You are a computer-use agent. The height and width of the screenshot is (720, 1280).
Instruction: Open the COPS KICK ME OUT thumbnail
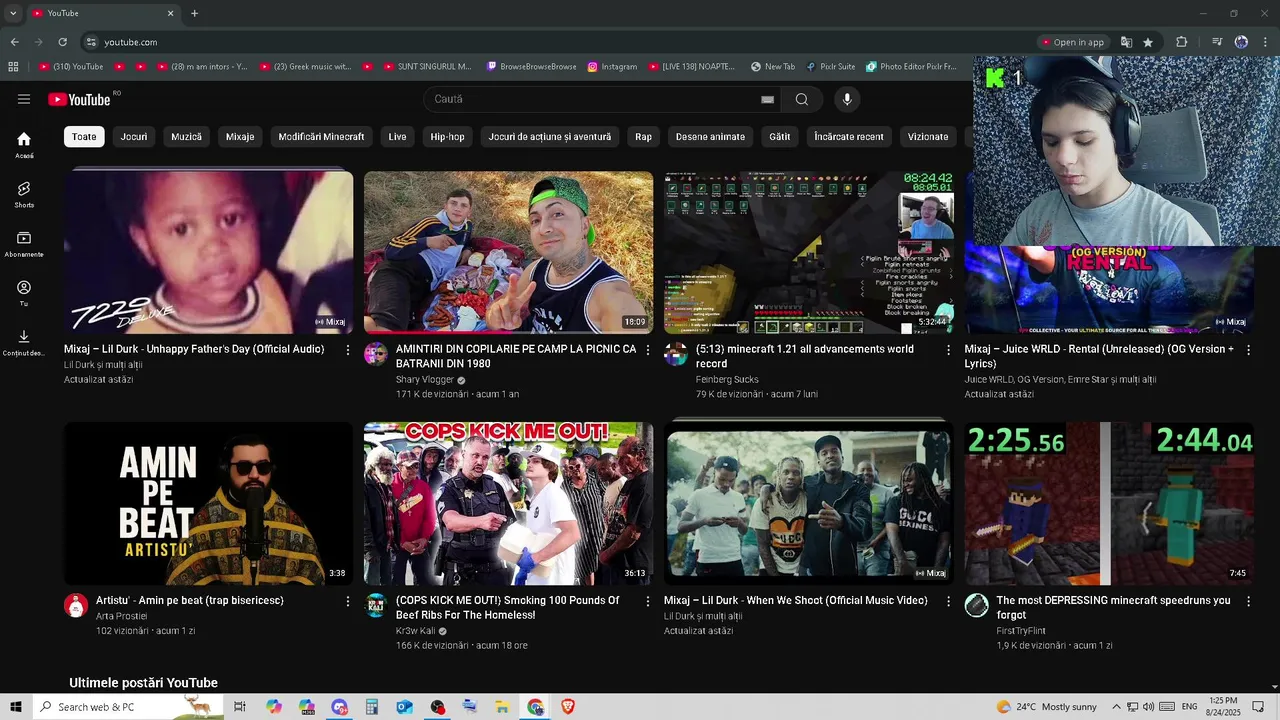coord(508,503)
